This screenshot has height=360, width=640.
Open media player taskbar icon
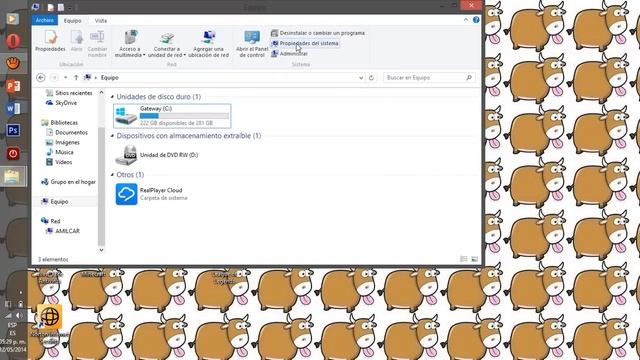13,19
